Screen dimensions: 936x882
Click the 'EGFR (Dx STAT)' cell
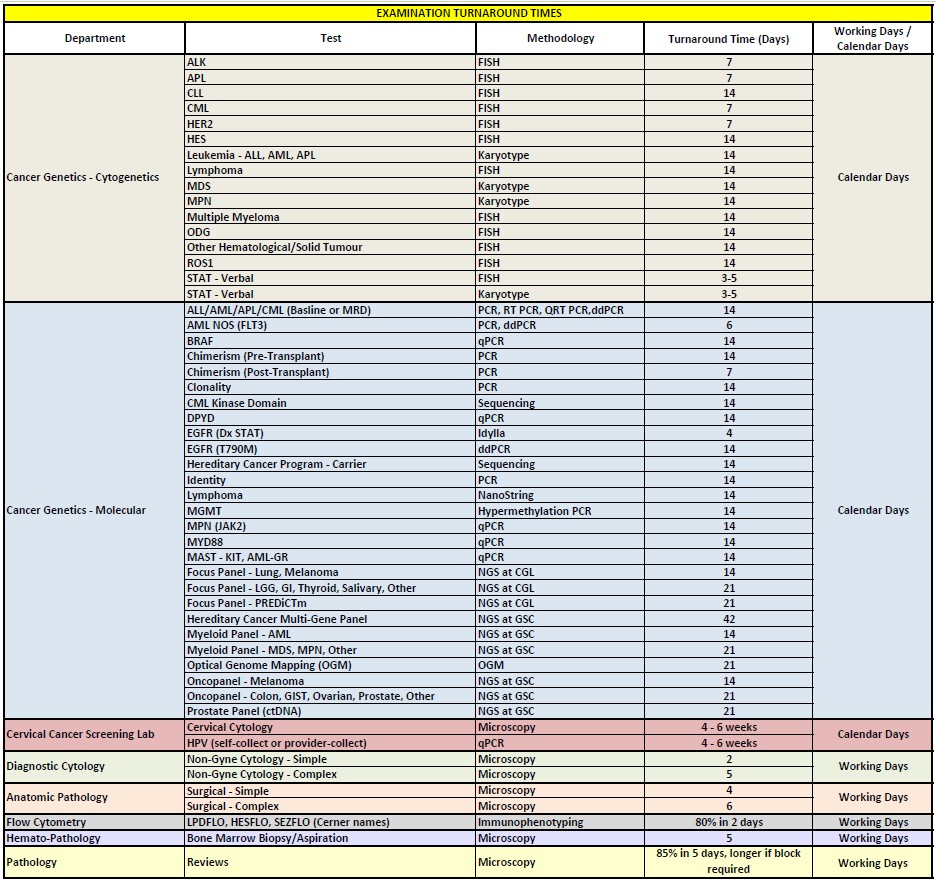pyautogui.click(x=330, y=433)
